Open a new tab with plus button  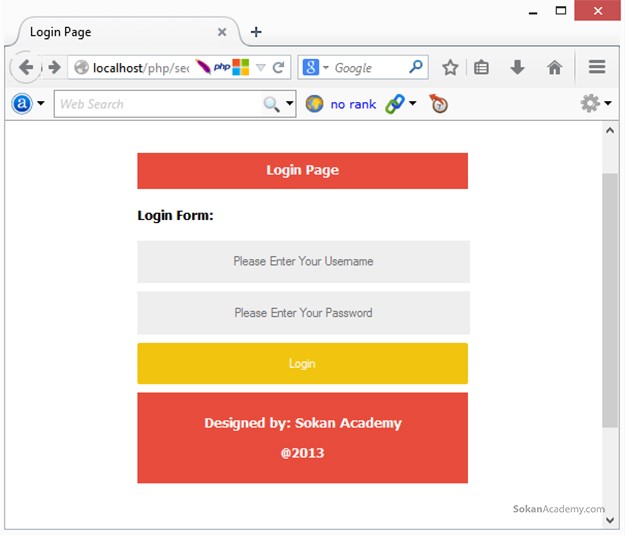(256, 32)
